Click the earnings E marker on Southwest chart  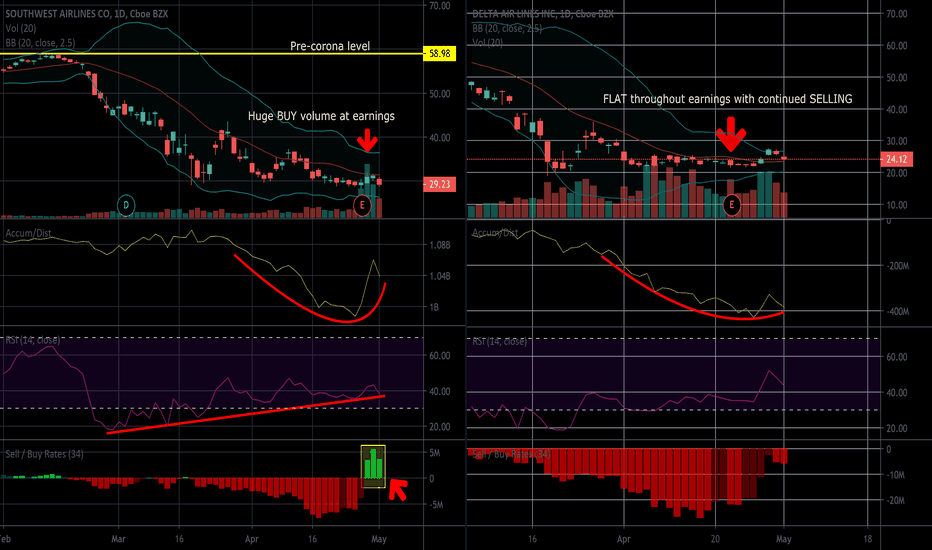363,206
